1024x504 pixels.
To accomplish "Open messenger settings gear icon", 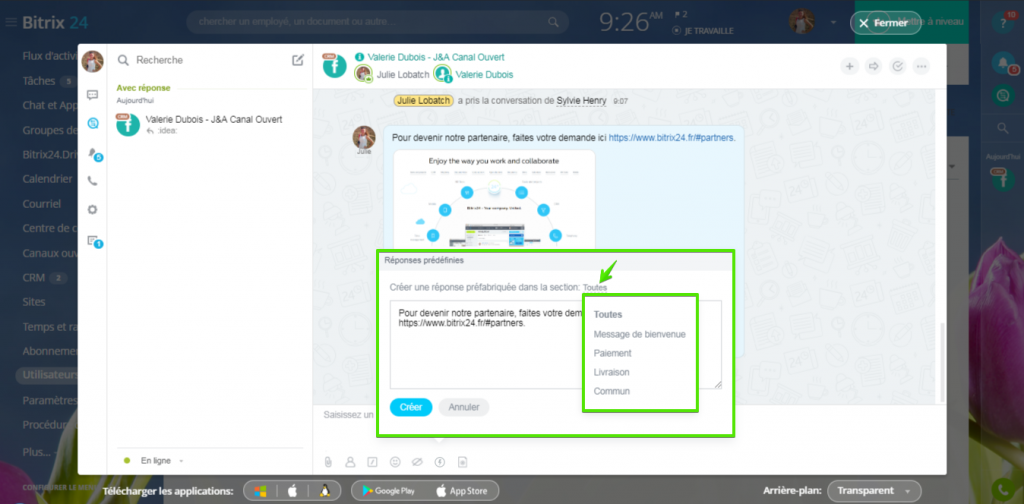I will (x=92, y=210).
